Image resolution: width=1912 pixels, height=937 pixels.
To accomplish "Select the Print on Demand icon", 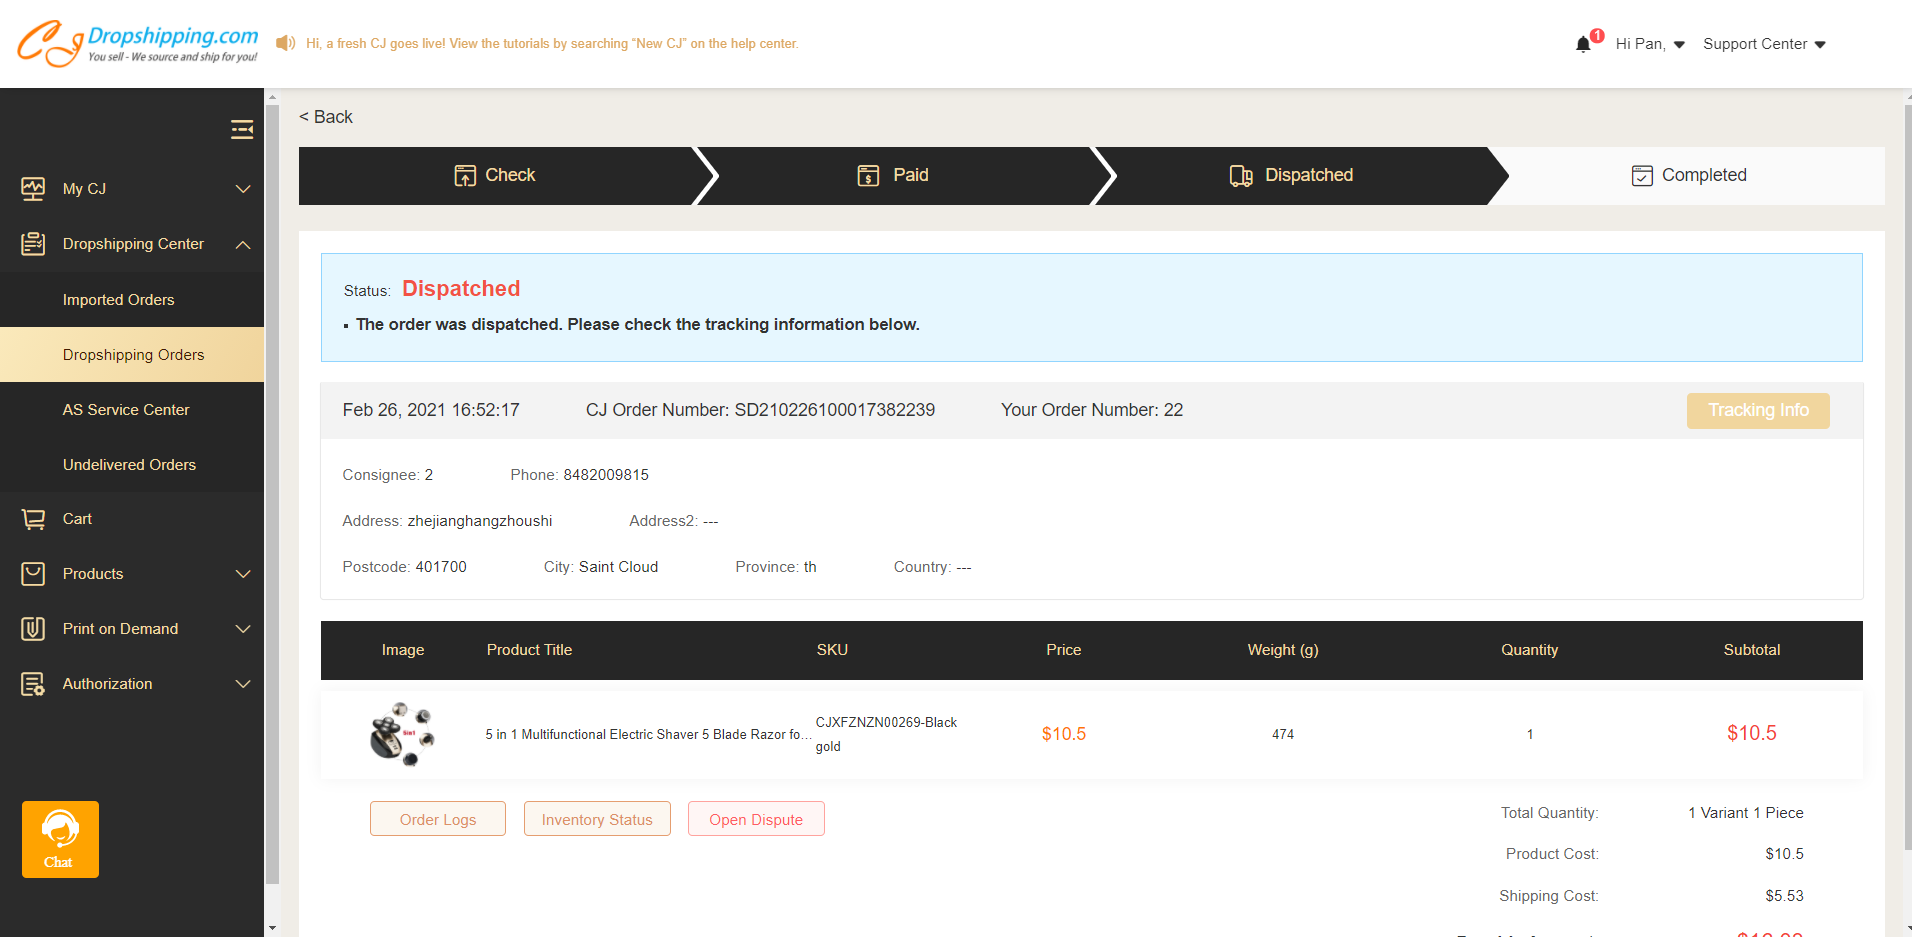I will [33, 628].
